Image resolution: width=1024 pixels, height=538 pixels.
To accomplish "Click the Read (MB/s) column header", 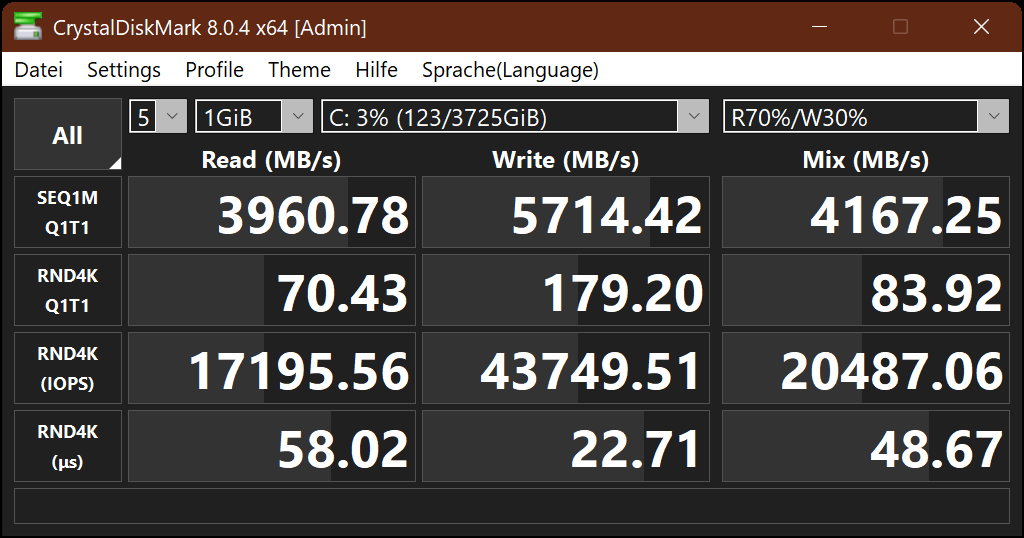I will (x=271, y=160).
